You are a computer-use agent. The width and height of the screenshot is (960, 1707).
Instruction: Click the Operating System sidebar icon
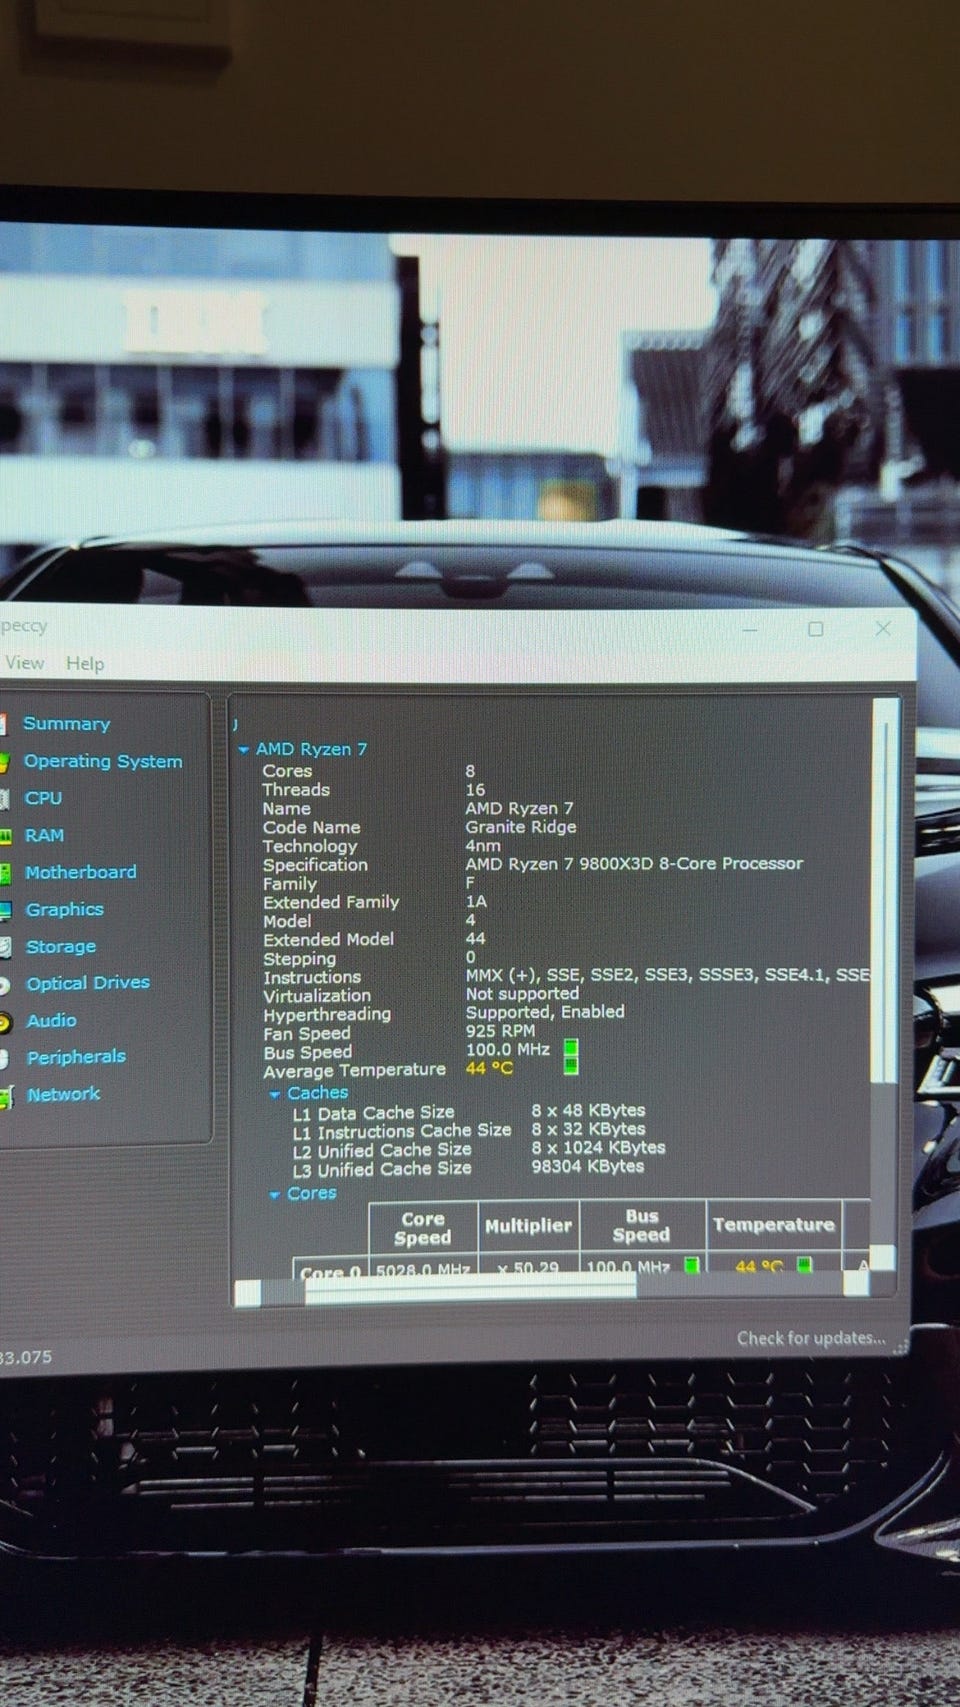coord(5,762)
